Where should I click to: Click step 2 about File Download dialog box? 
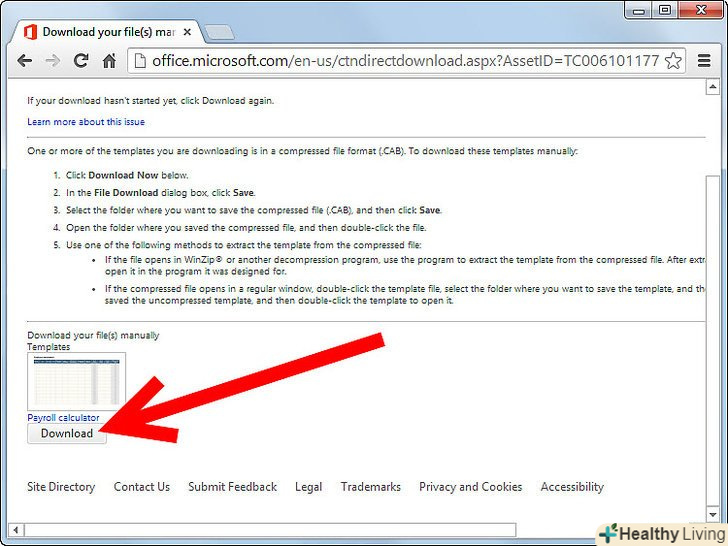160,193
